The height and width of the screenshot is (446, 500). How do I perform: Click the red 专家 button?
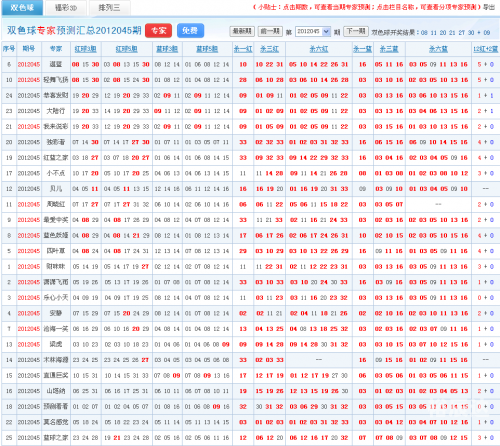pos(159,31)
